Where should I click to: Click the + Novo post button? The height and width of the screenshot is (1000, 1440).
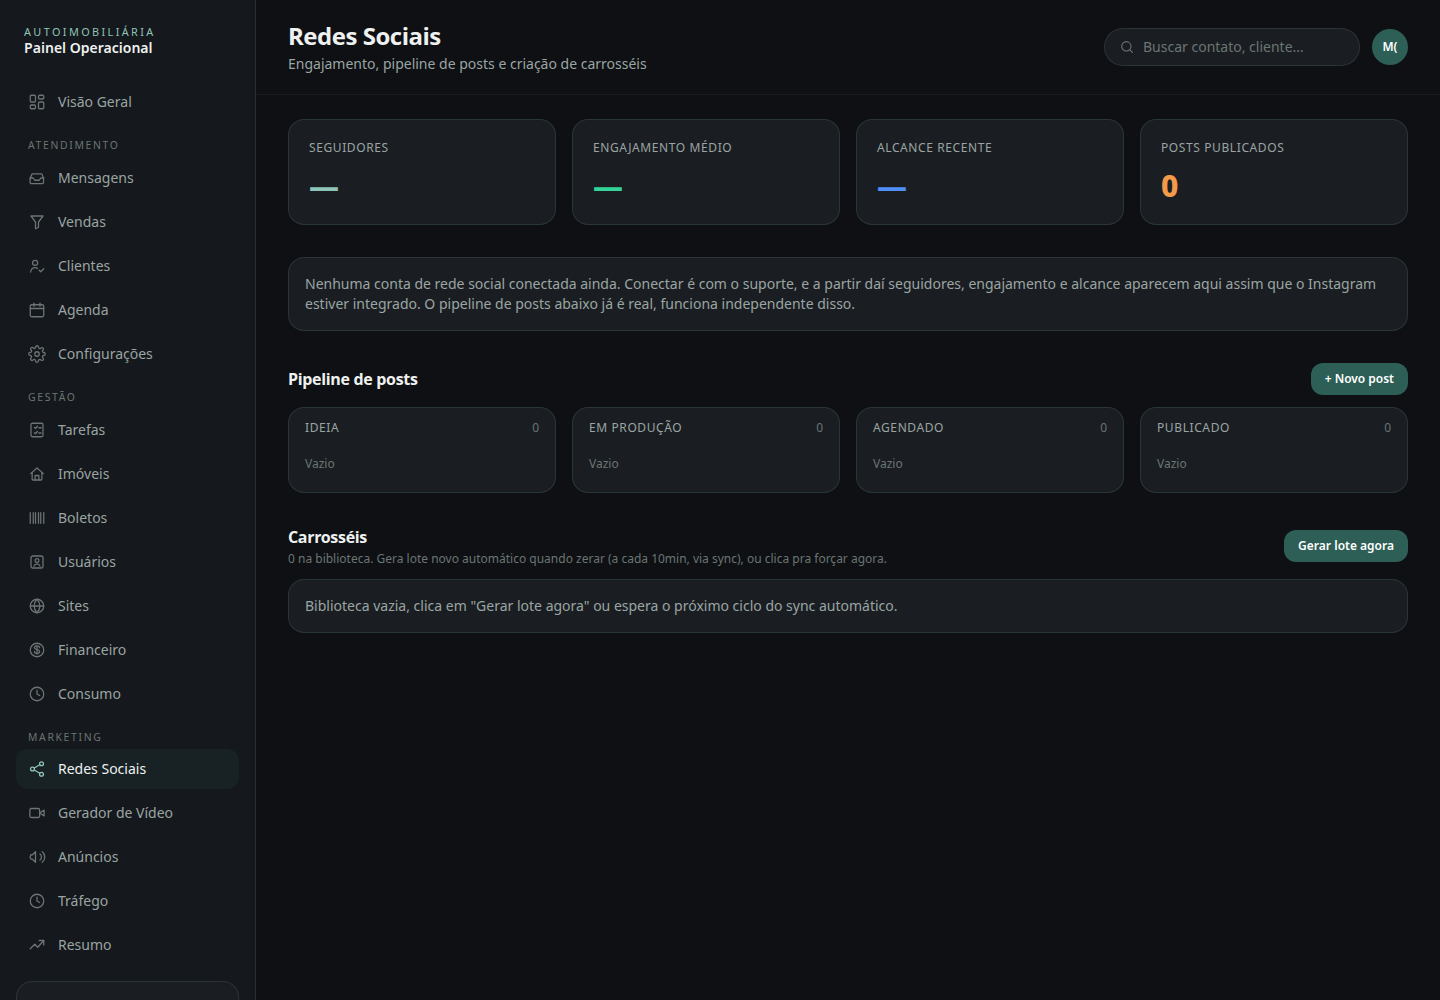coord(1359,379)
